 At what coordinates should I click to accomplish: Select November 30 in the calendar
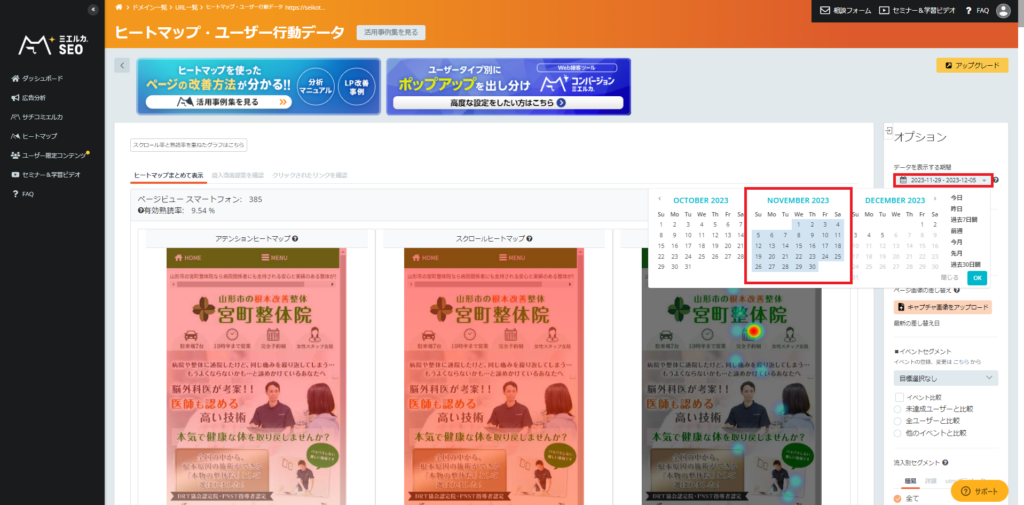pyautogui.click(x=812, y=267)
